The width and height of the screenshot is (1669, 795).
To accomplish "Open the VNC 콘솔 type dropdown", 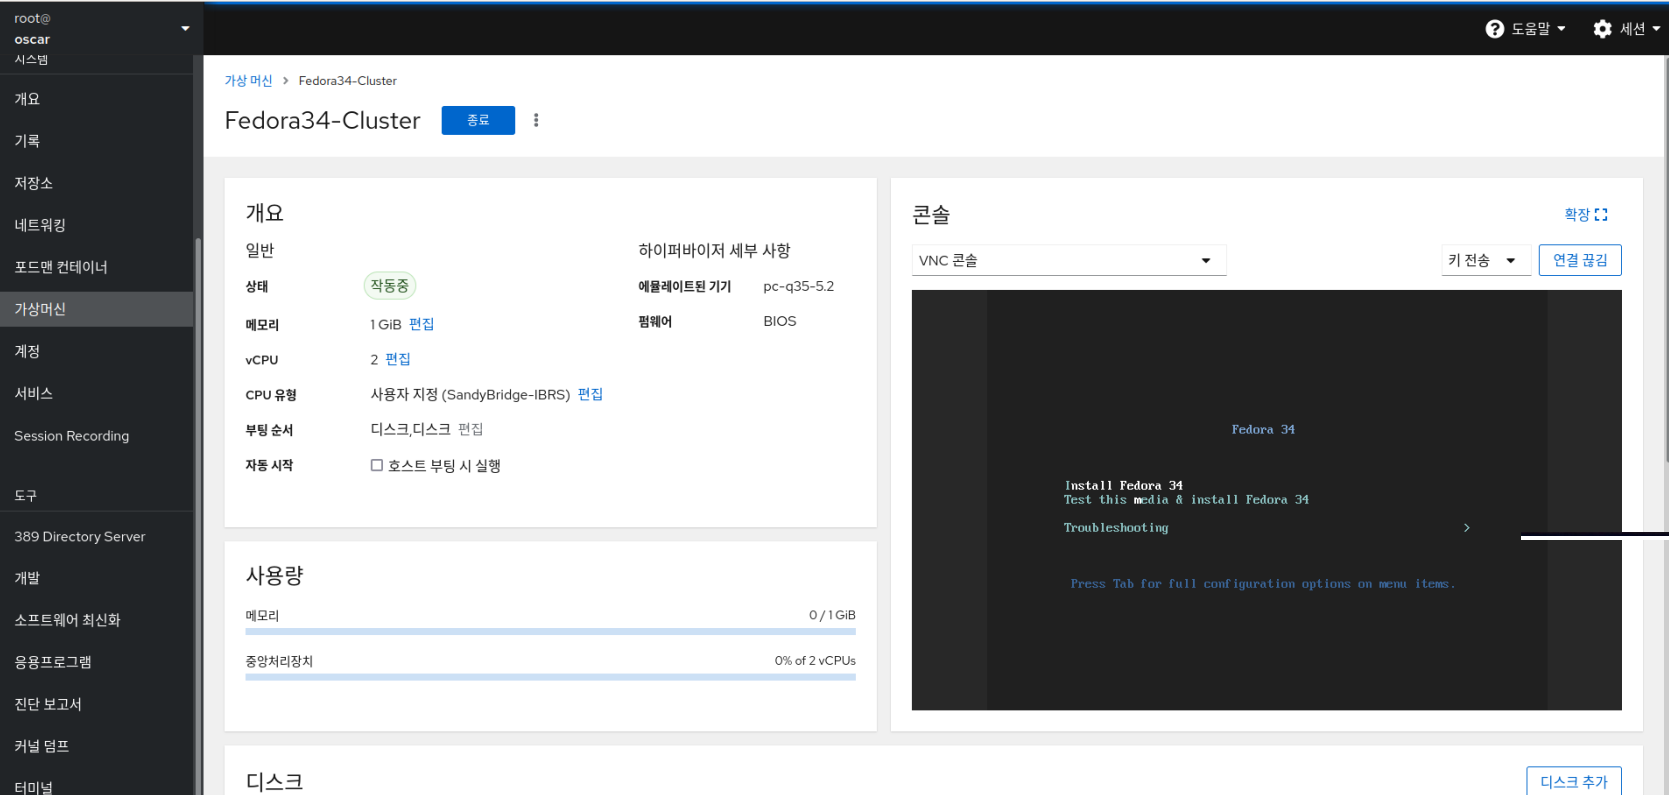I will (1069, 260).
